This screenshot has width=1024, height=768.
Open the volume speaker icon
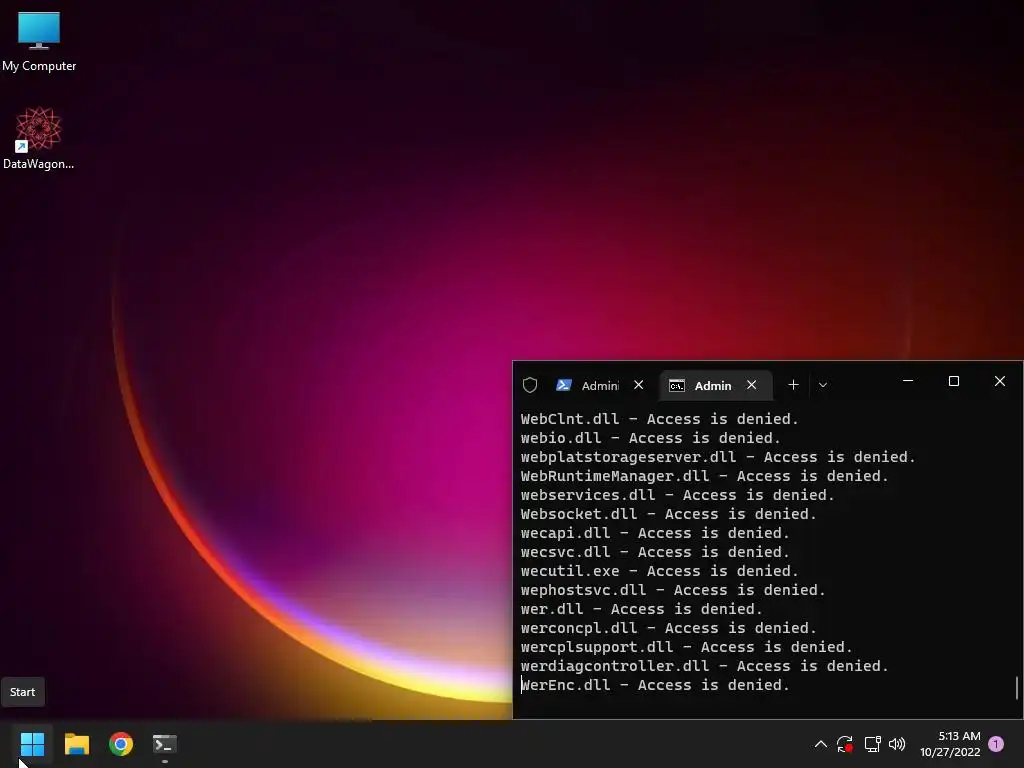(x=897, y=744)
